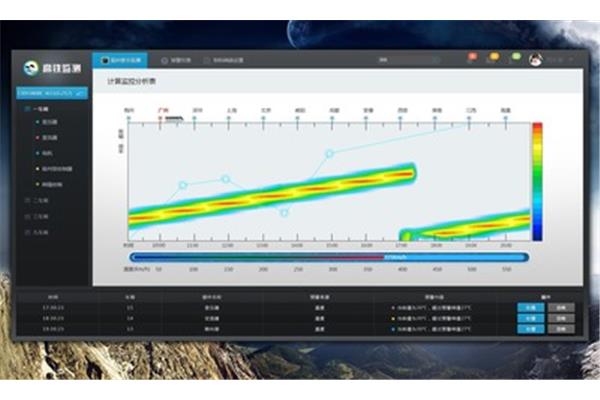600x400 pixels.
Task: Expand the fourth carriage group in sidebar
Action: point(37,232)
